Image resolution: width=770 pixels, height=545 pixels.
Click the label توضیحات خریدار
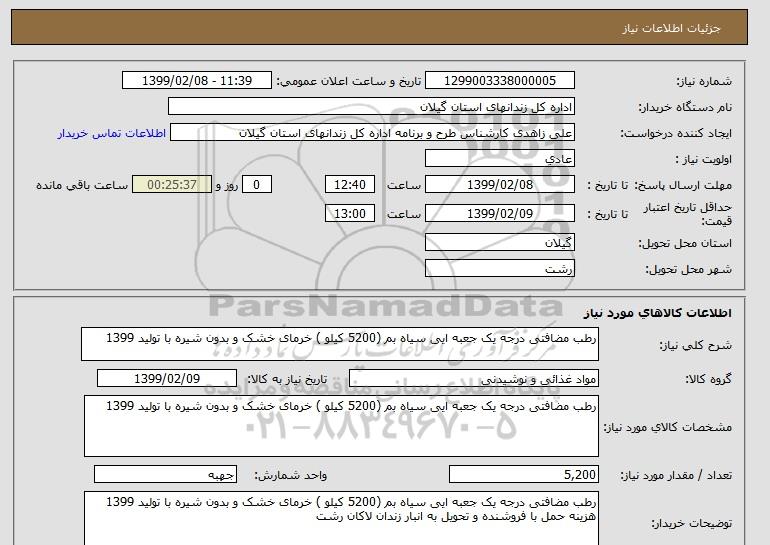click(x=691, y=523)
